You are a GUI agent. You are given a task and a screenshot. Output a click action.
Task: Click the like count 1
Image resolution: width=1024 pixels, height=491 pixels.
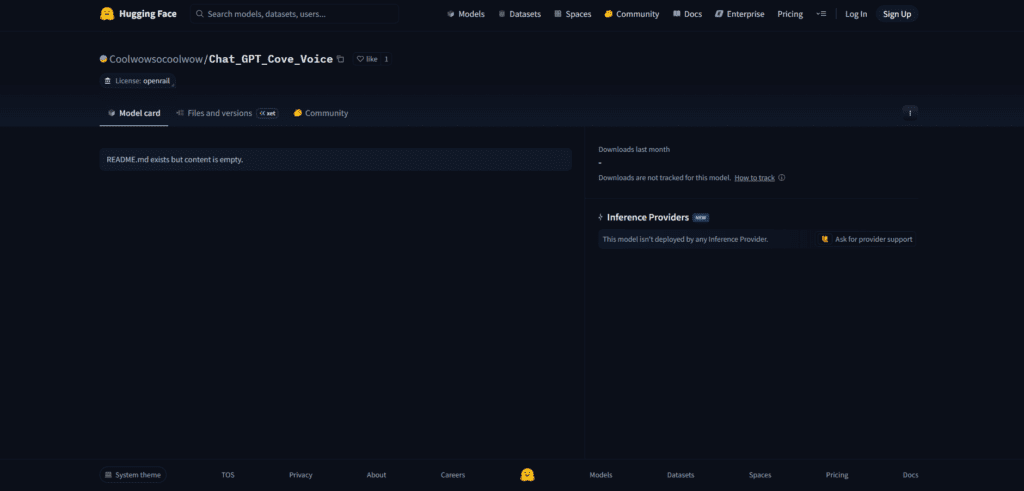[x=386, y=59]
